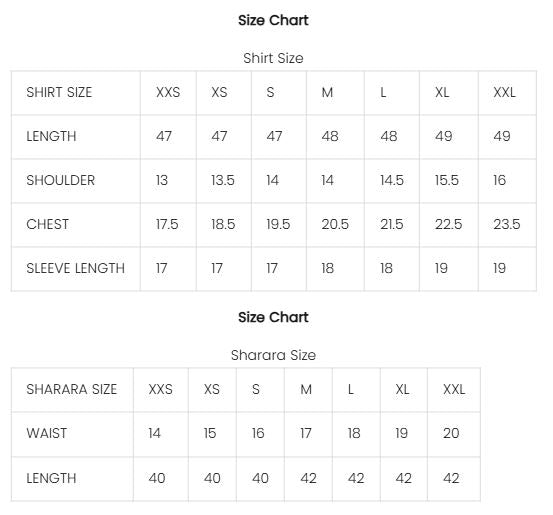Image resolution: width=553 pixels, height=515 pixels.
Task: Select the sharara XXL column header
Action: click(x=454, y=389)
